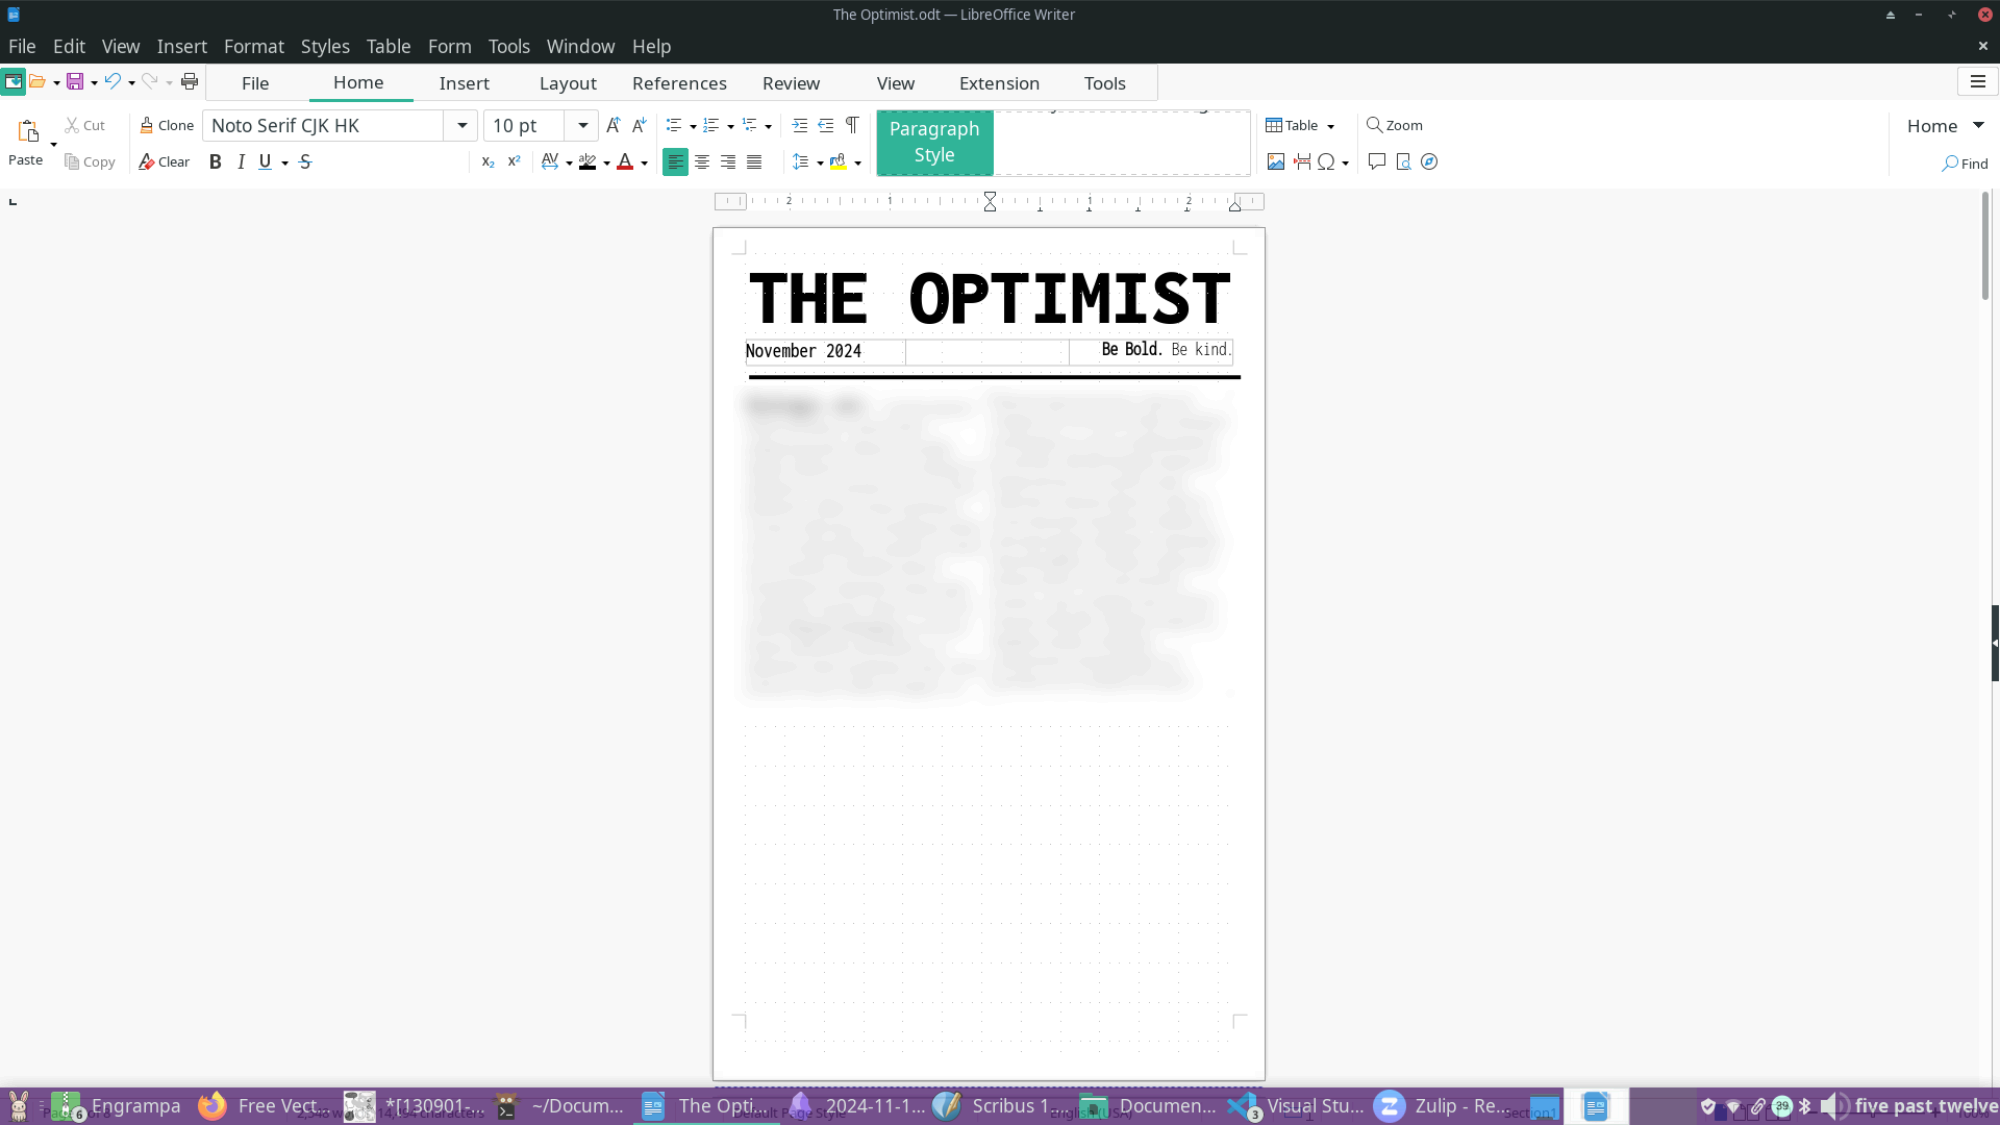Insert a page break
Viewport: 2000px width, 1125px height.
(1301, 162)
